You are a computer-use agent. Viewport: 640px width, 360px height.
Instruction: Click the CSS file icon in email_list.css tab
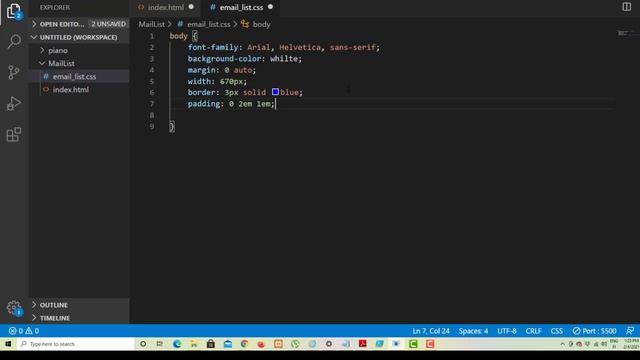click(x=213, y=7)
